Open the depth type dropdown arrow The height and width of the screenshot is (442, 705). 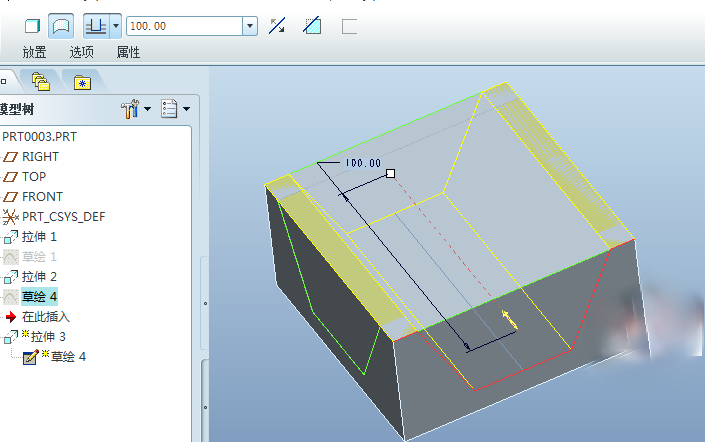(x=115, y=26)
